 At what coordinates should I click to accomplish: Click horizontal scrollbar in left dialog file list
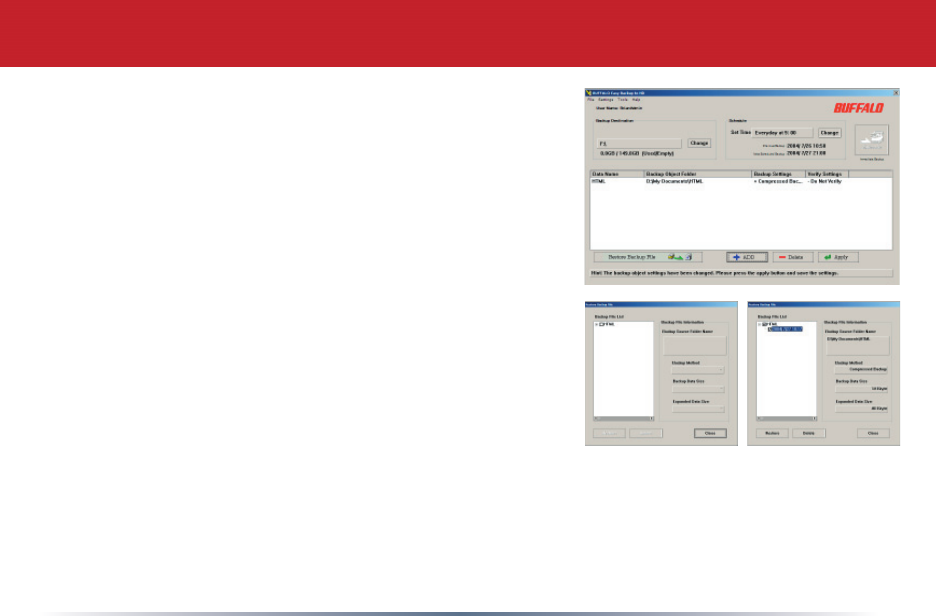click(624, 418)
